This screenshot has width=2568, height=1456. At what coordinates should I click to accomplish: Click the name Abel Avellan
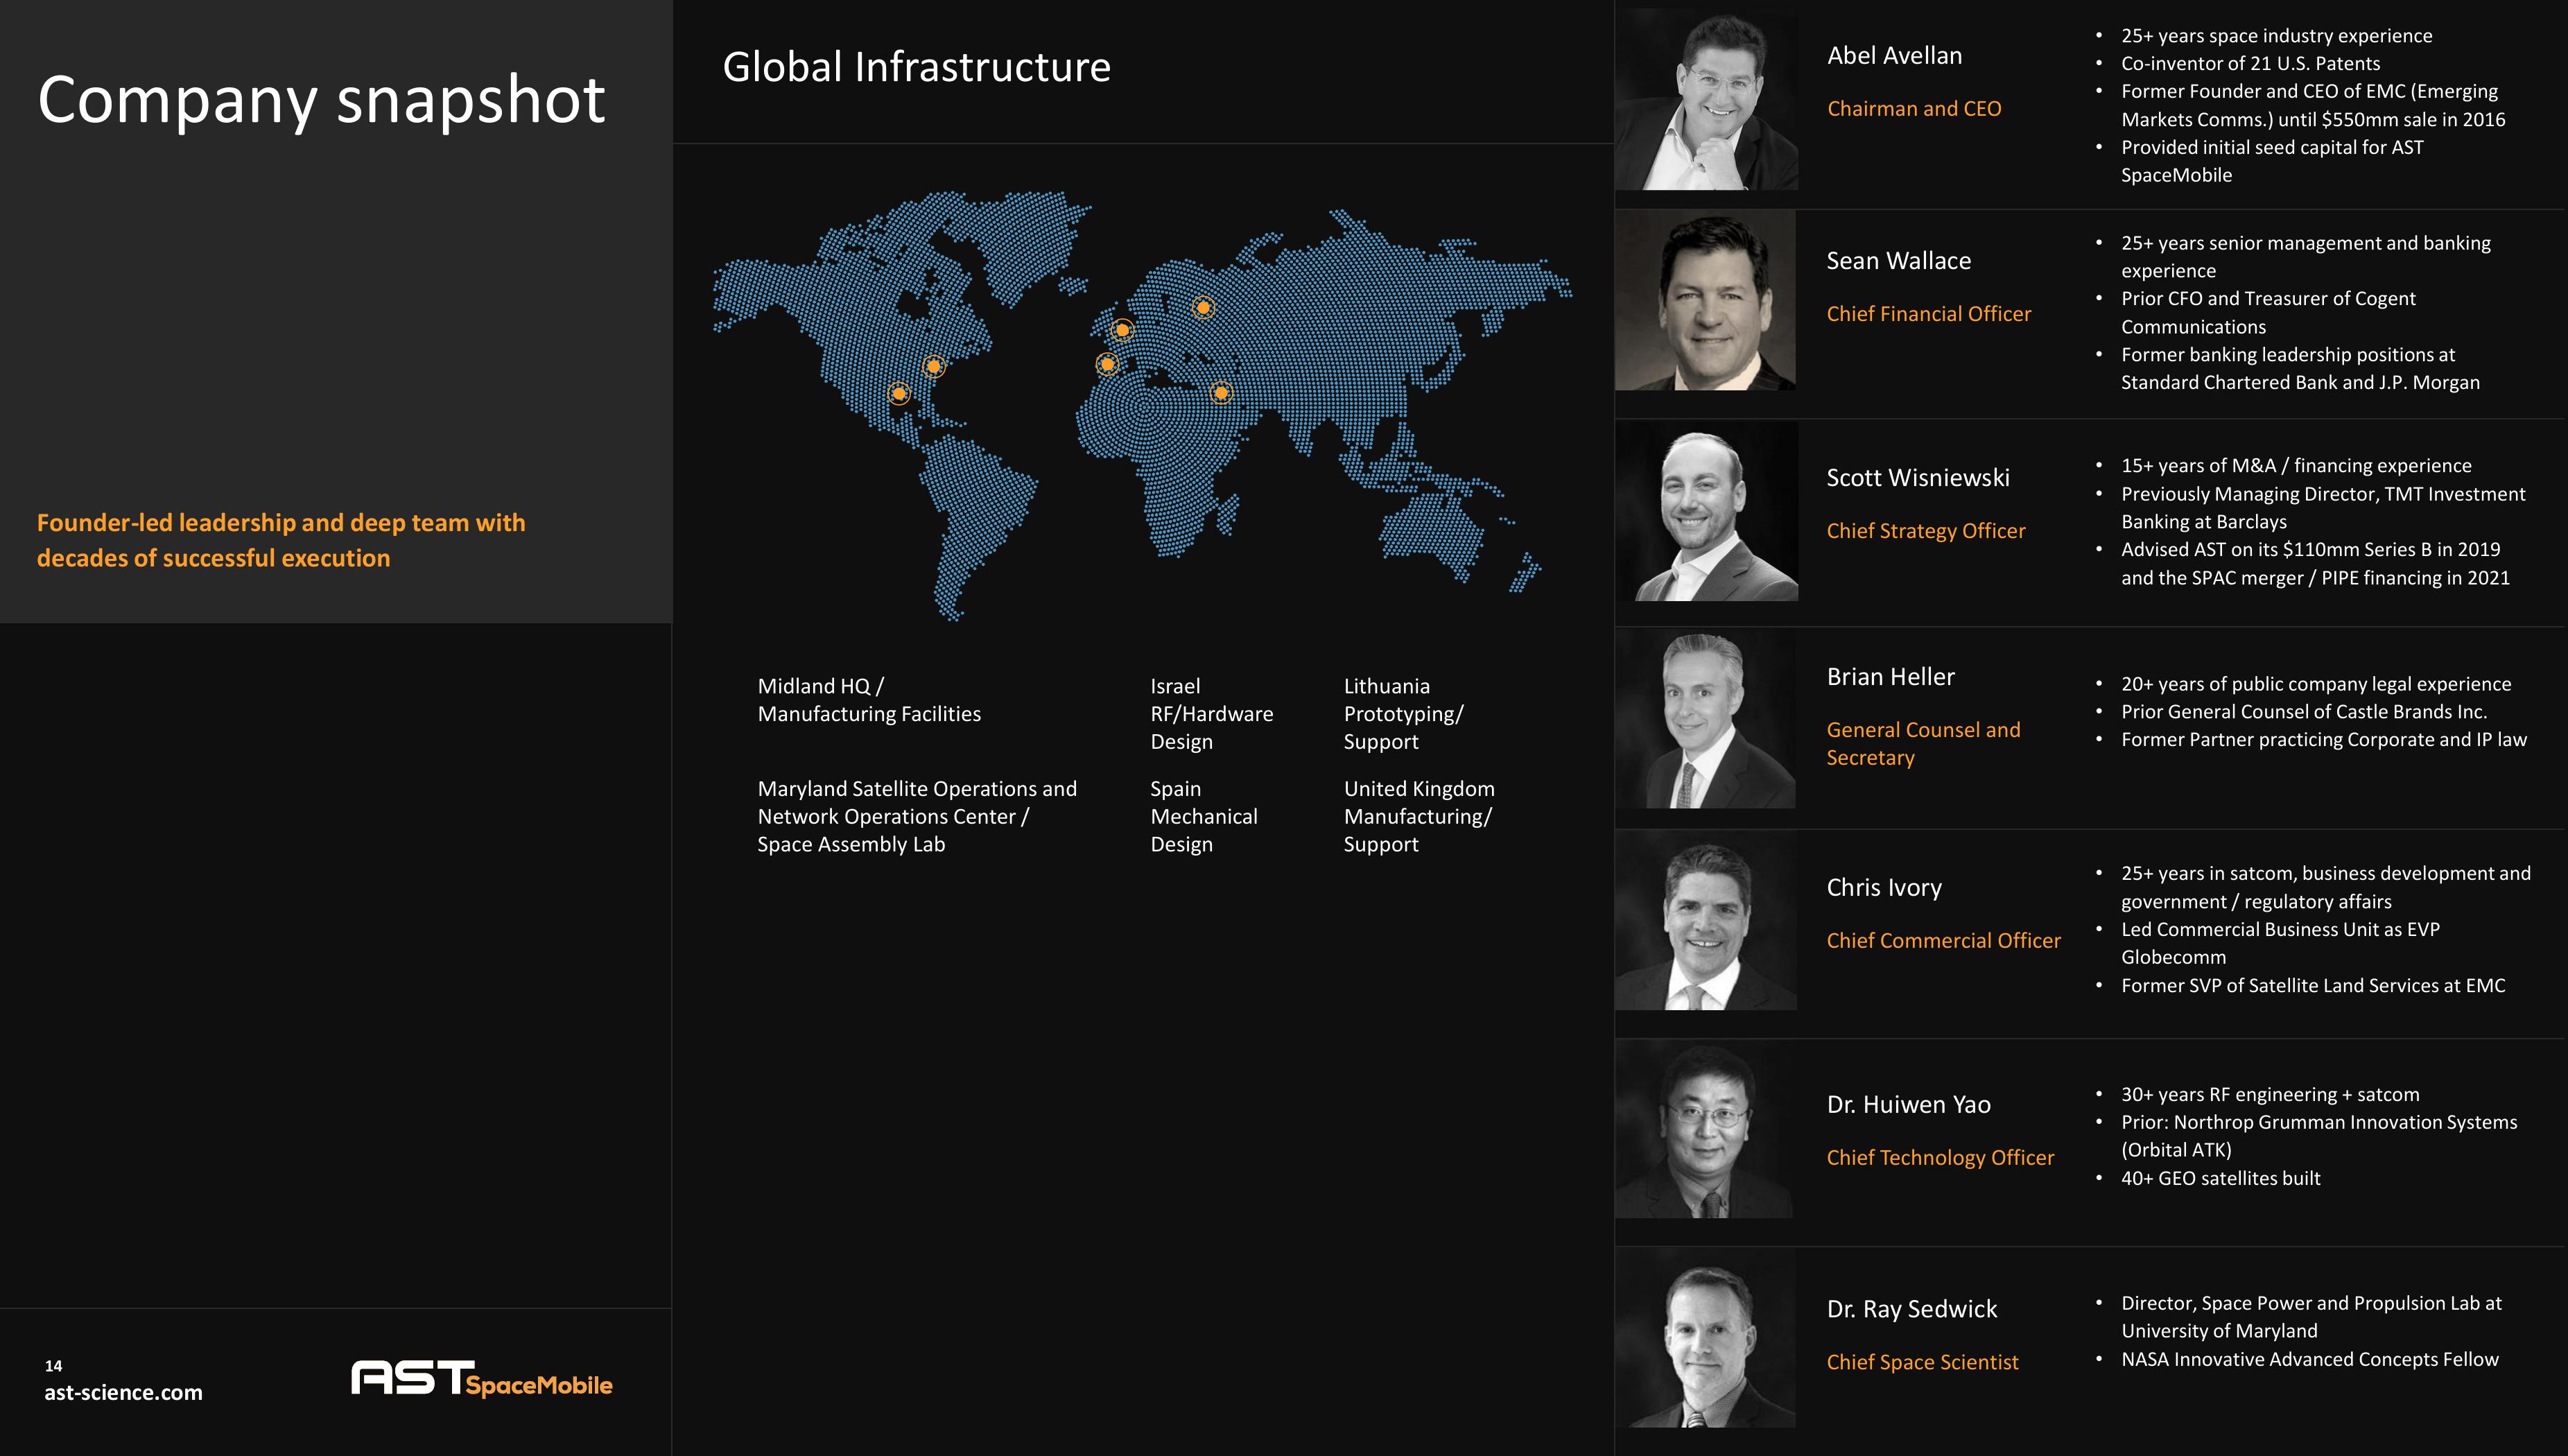(1894, 56)
